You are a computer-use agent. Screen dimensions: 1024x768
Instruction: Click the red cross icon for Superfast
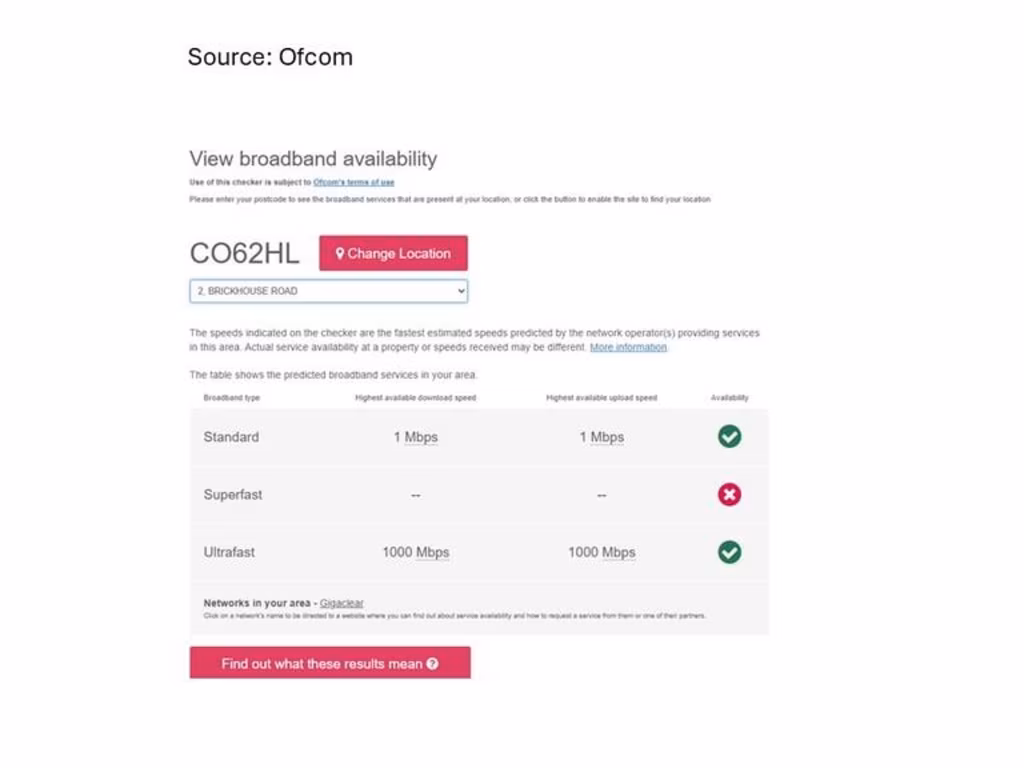(730, 494)
